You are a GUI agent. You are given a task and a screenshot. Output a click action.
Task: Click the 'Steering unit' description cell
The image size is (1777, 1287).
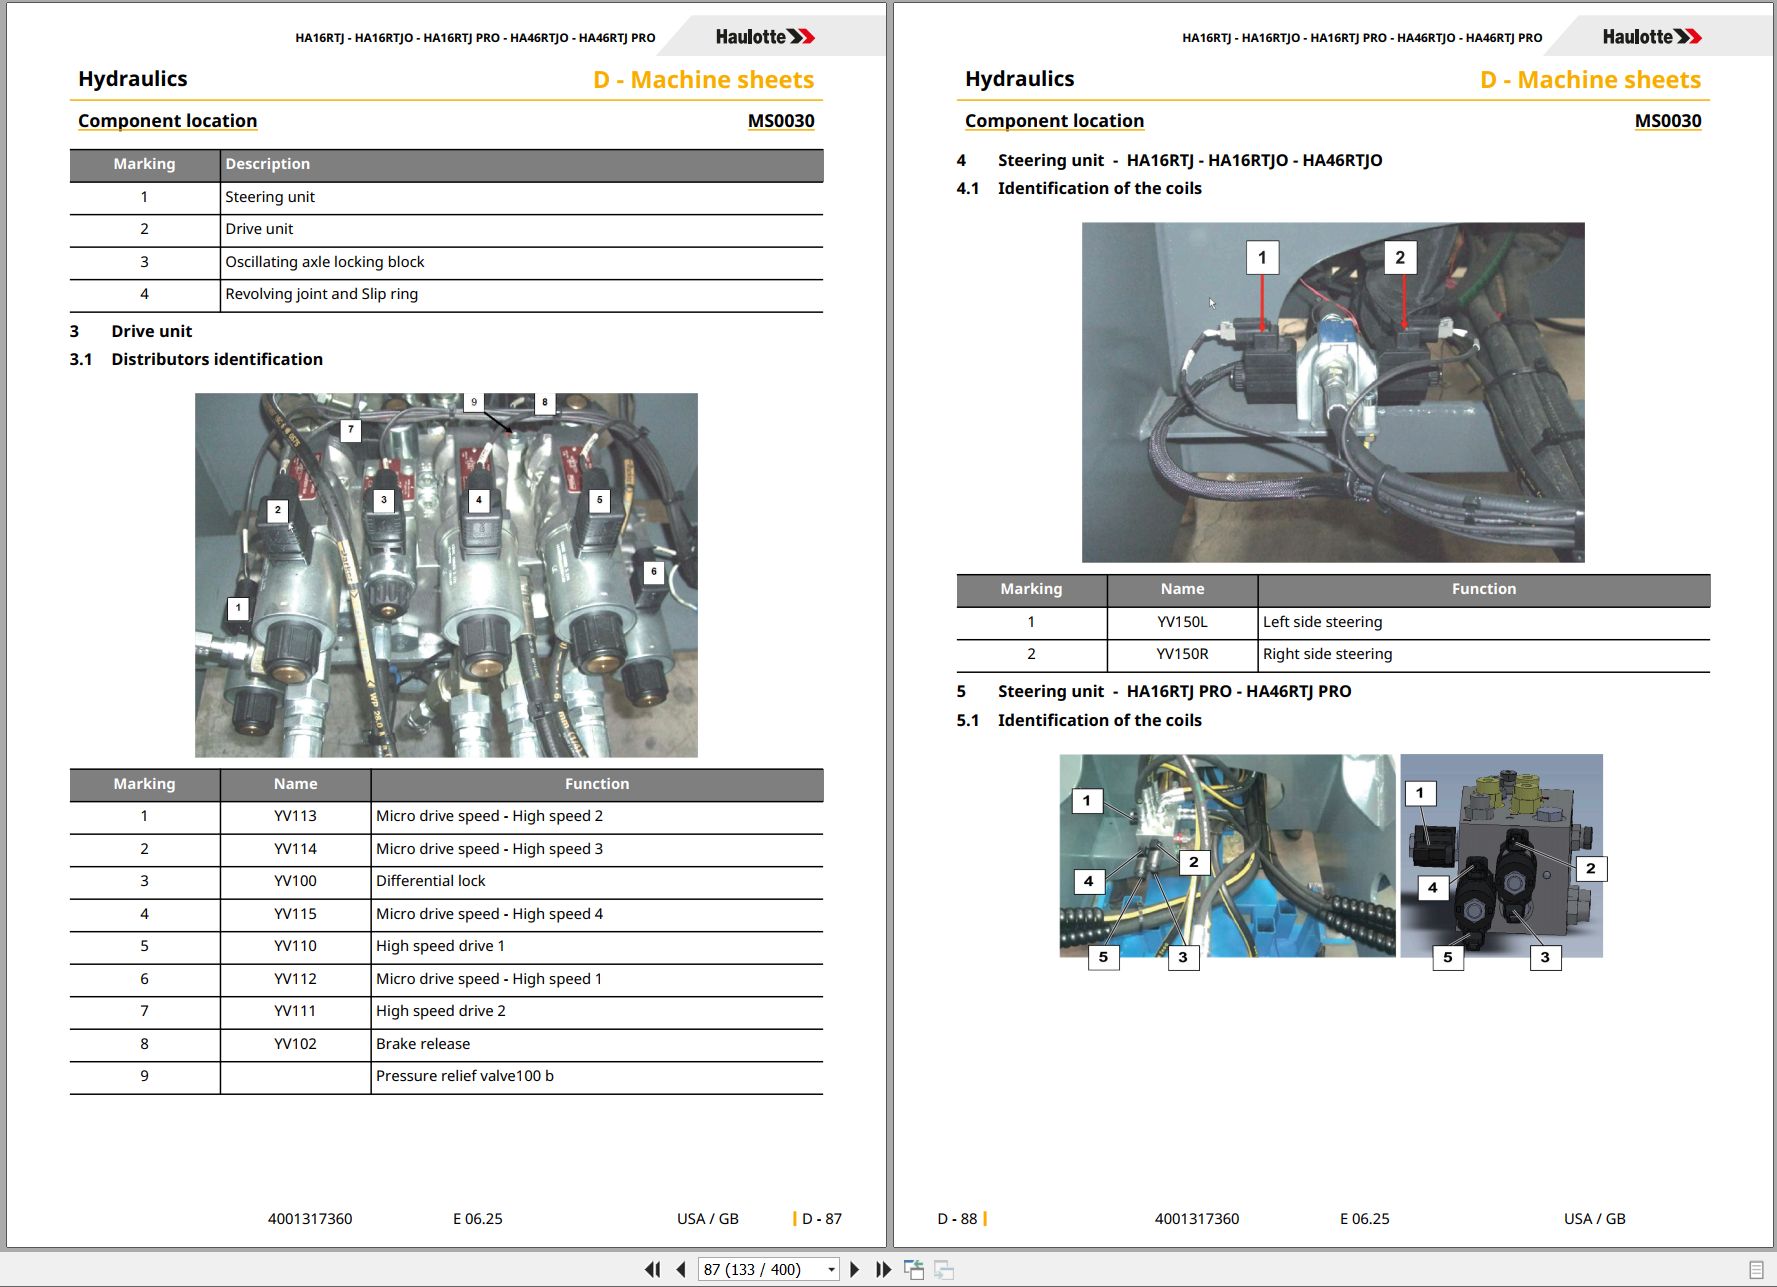click(521, 197)
